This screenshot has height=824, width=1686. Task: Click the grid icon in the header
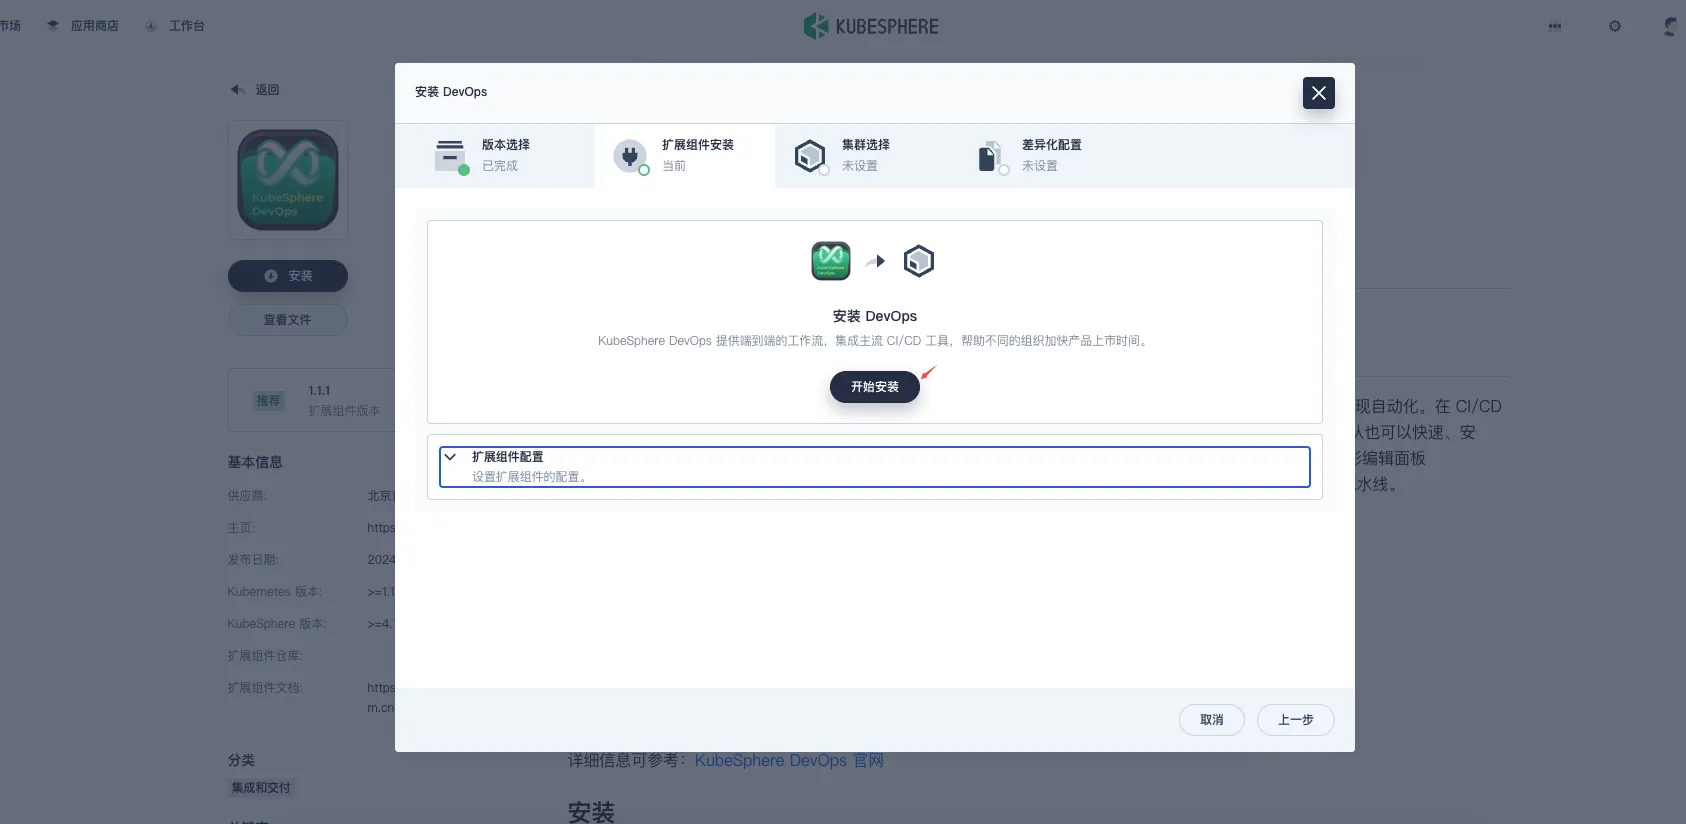(1555, 26)
